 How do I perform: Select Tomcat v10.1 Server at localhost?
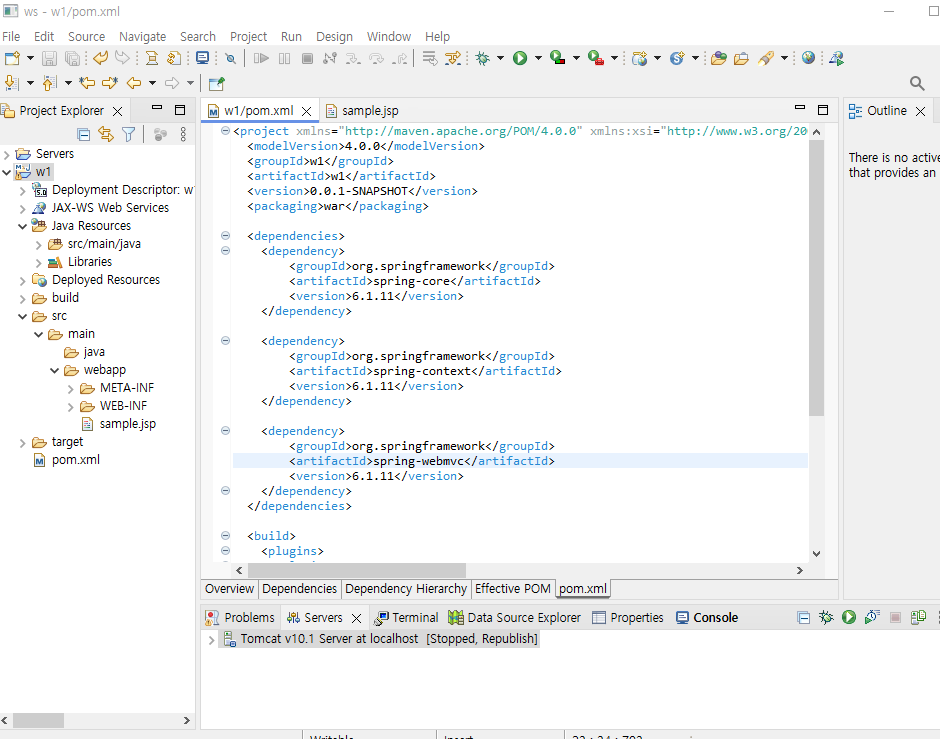coord(329,639)
